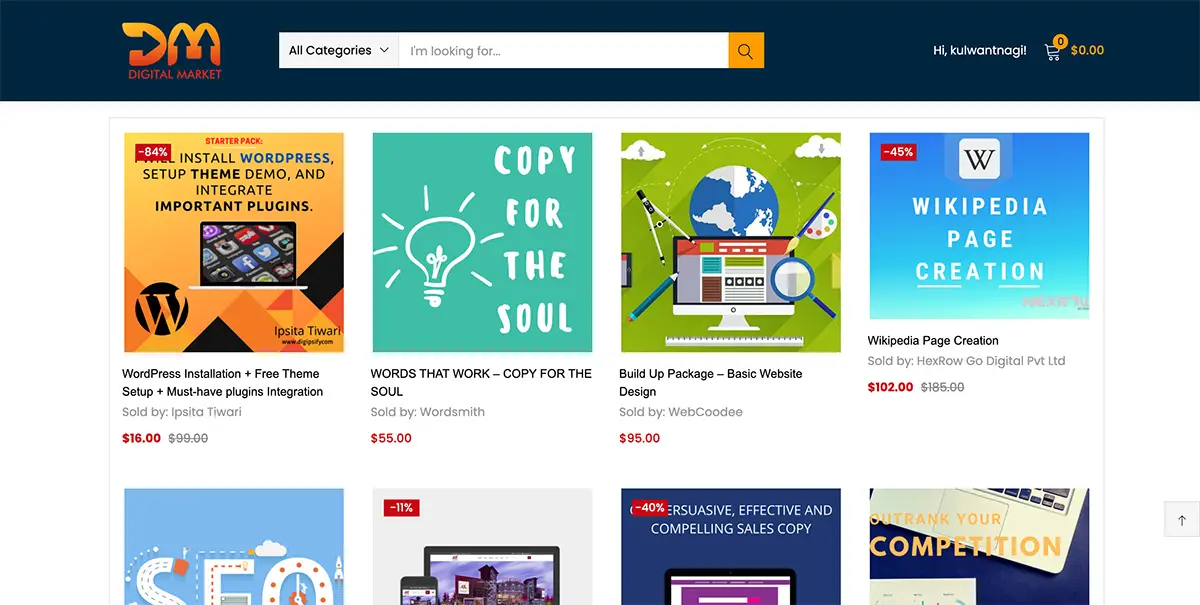Visit seller Ipsita Tiwari's store
This screenshot has height=605, width=1200.
click(204, 412)
